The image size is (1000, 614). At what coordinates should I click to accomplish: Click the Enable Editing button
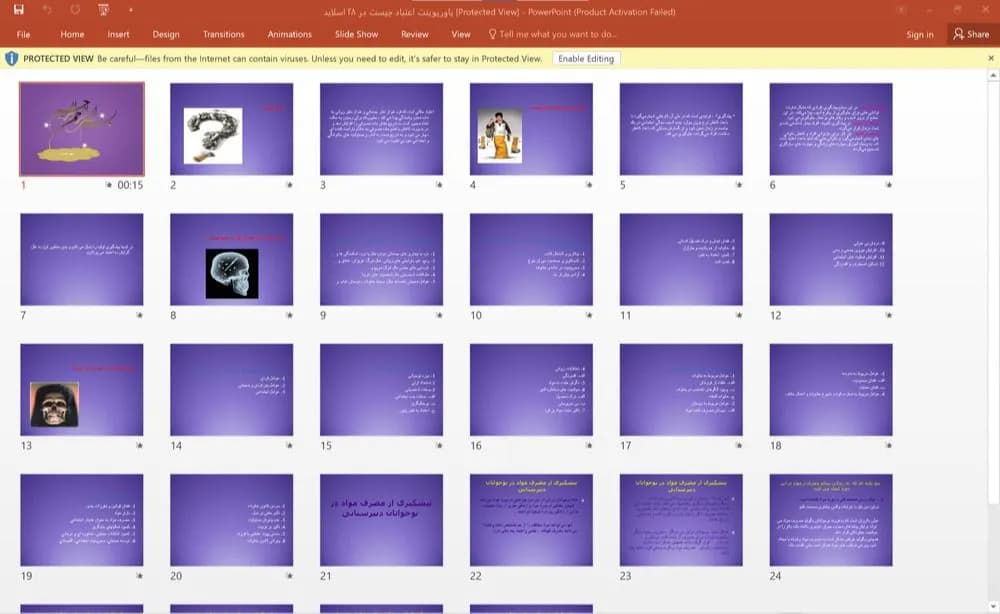[586, 59]
